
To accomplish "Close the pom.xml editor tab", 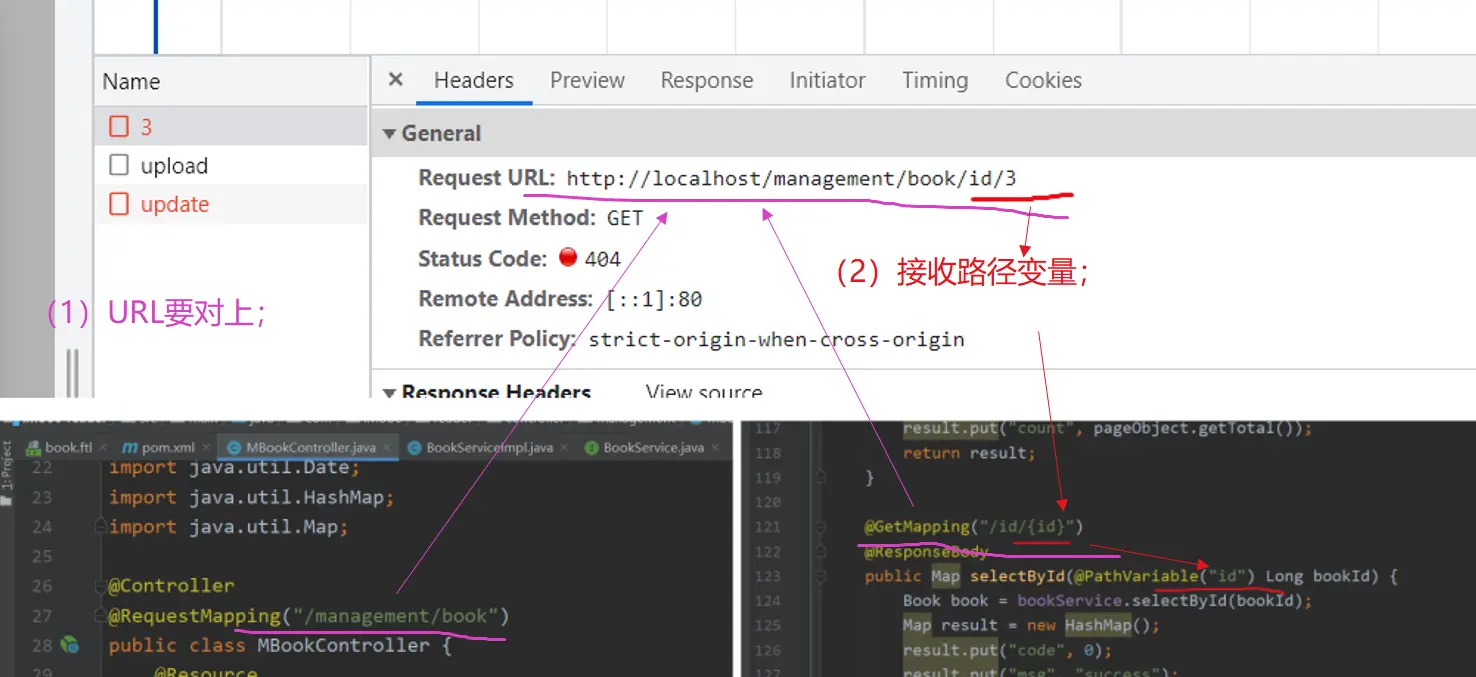I will pos(204,448).
